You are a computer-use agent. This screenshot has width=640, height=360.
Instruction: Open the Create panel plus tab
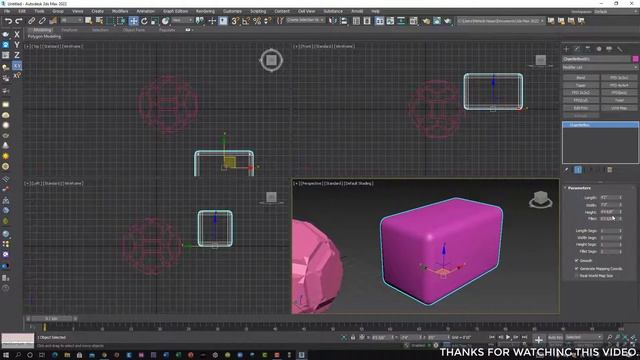[x=567, y=49]
